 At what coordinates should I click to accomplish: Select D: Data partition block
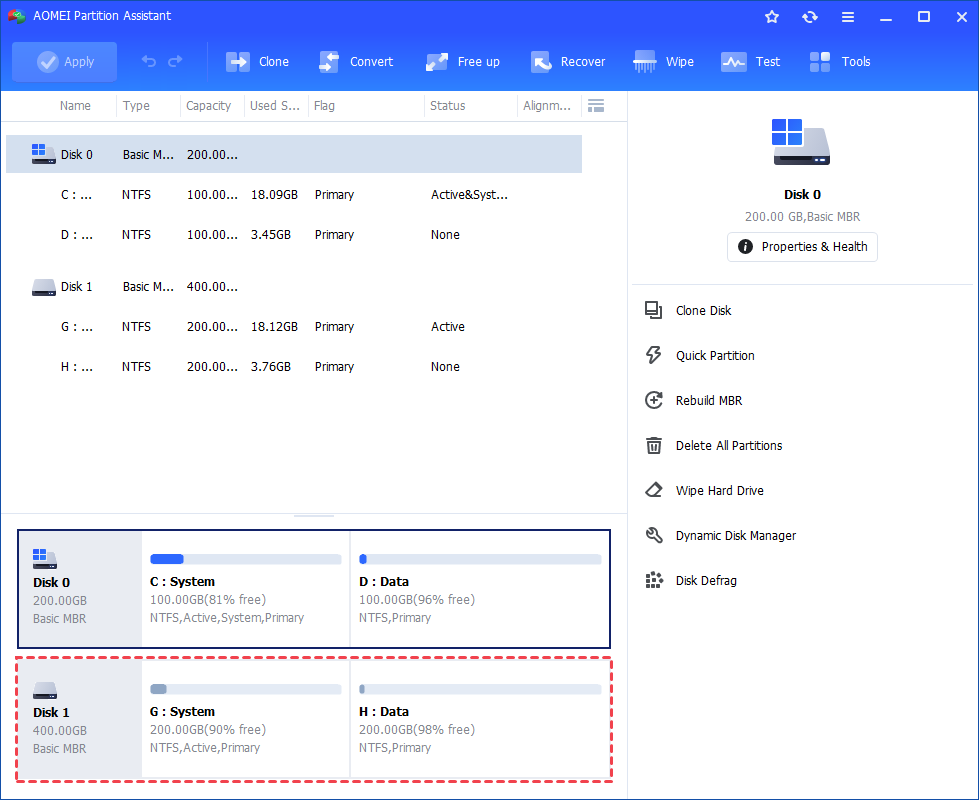click(x=480, y=589)
